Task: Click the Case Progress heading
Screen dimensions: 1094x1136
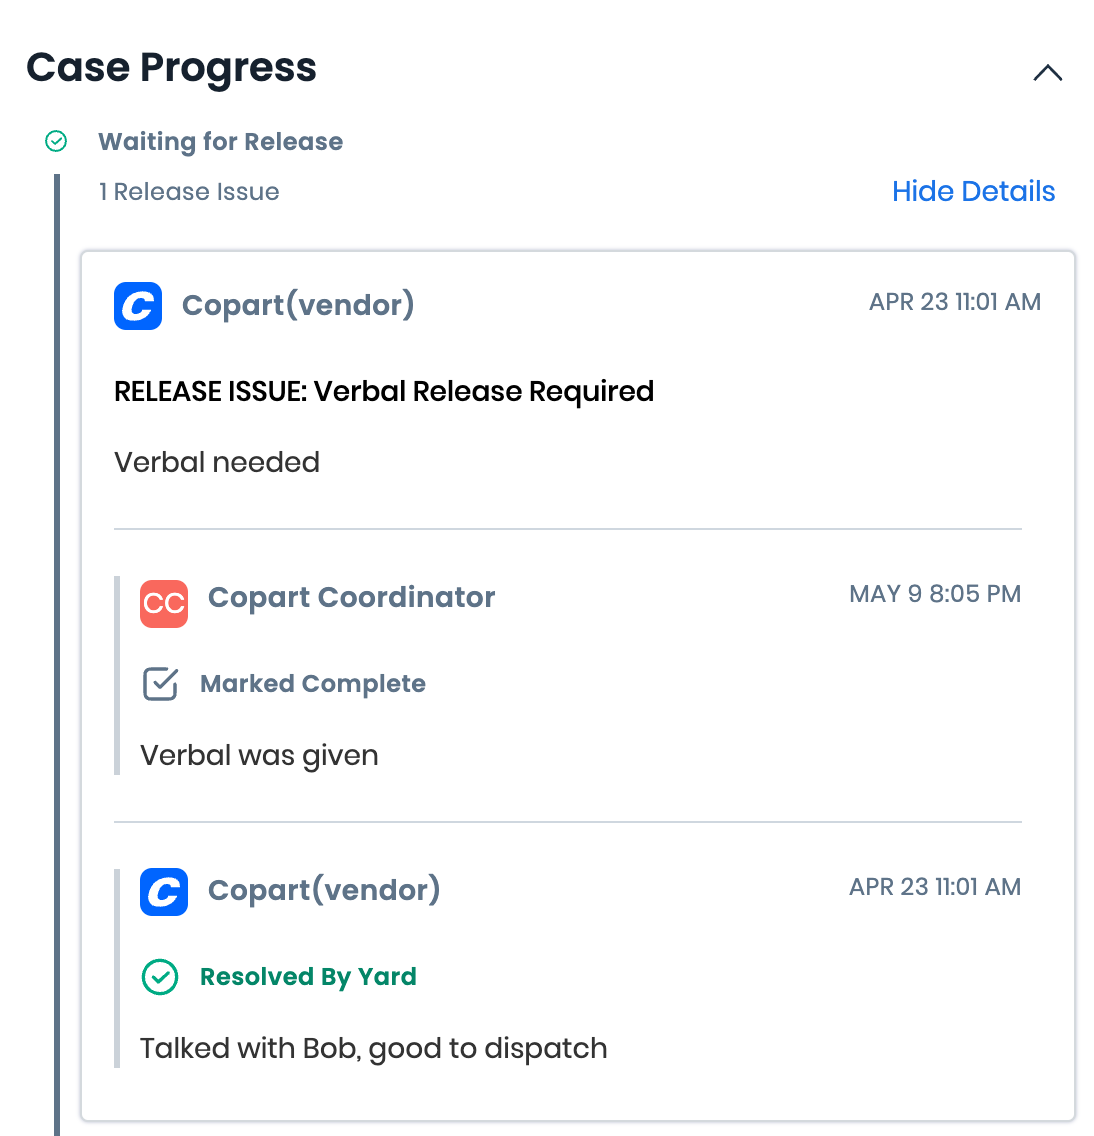Action: 171,68
